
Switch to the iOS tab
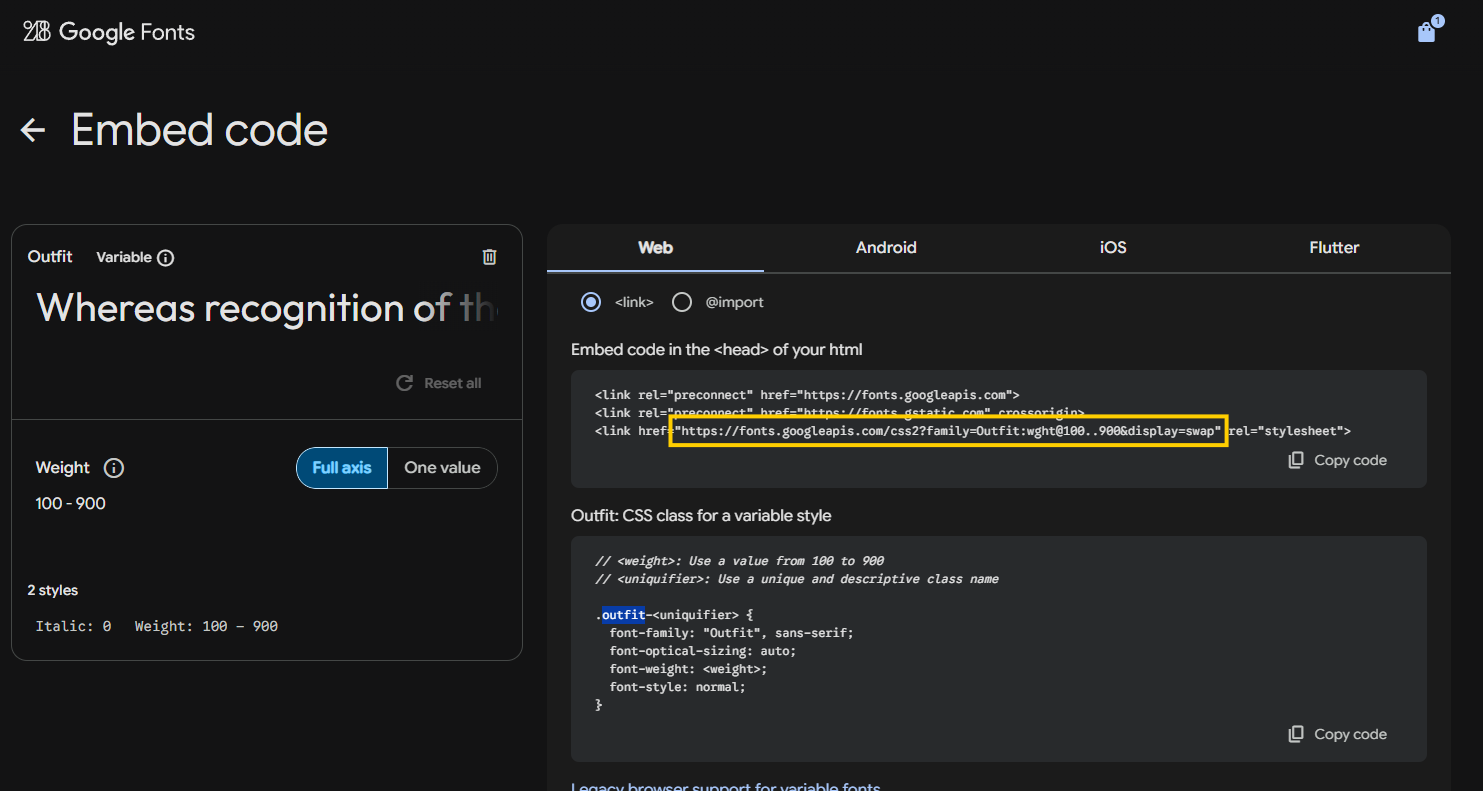tap(1113, 248)
